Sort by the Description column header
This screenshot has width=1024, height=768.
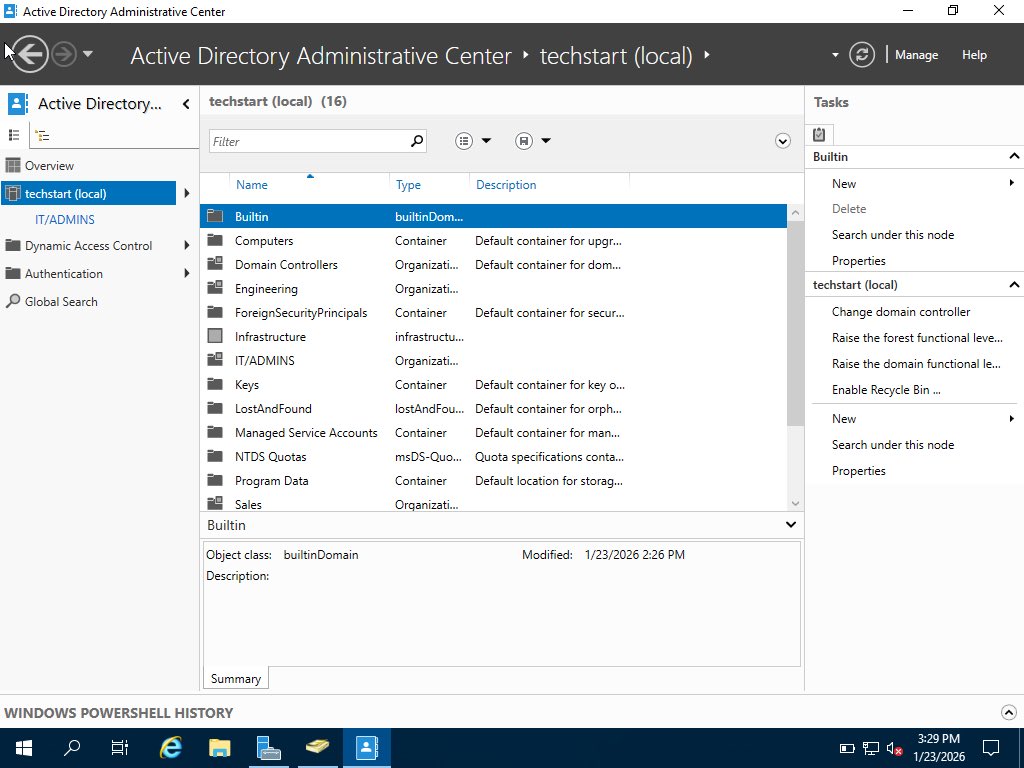[506, 185]
